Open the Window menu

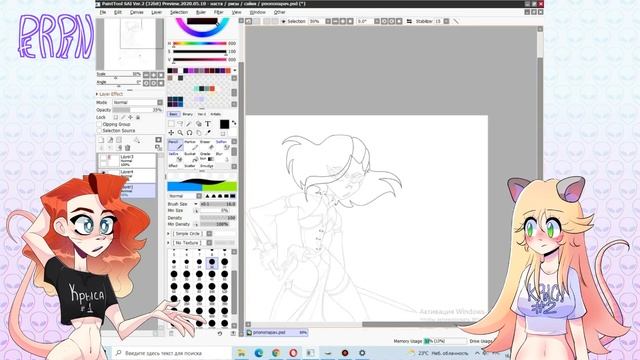(258, 12)
